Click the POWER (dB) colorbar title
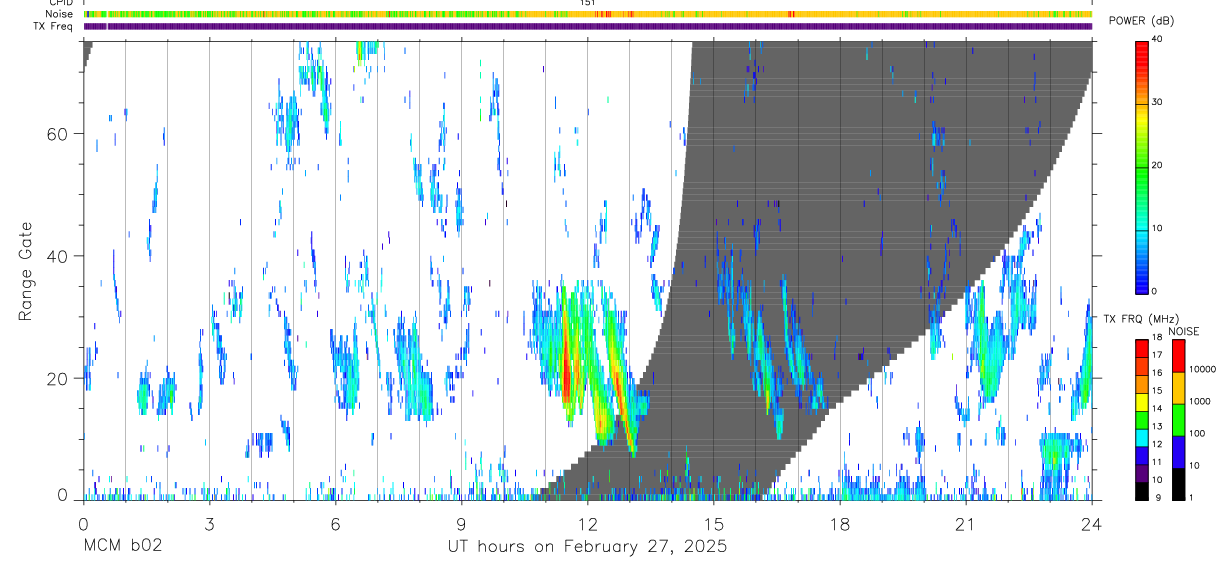Image resolution: width=1228 pixels, height=567 pixels. point(1141,21)
